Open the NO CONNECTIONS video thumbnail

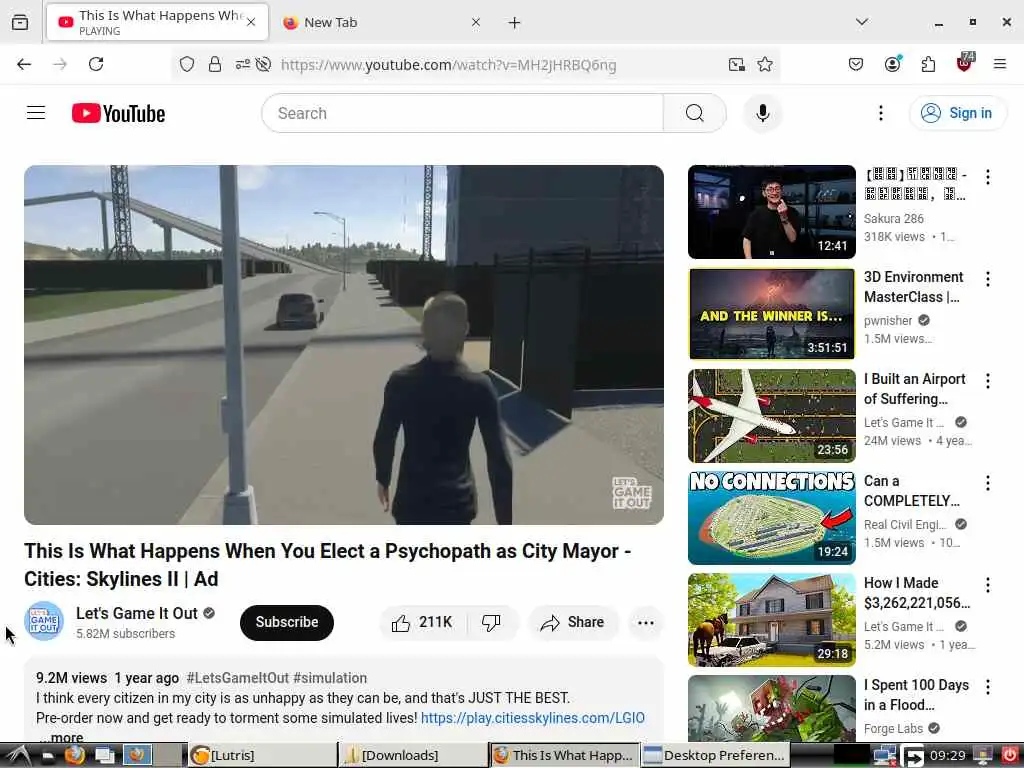pyautogui.click(x=771, y=518)
